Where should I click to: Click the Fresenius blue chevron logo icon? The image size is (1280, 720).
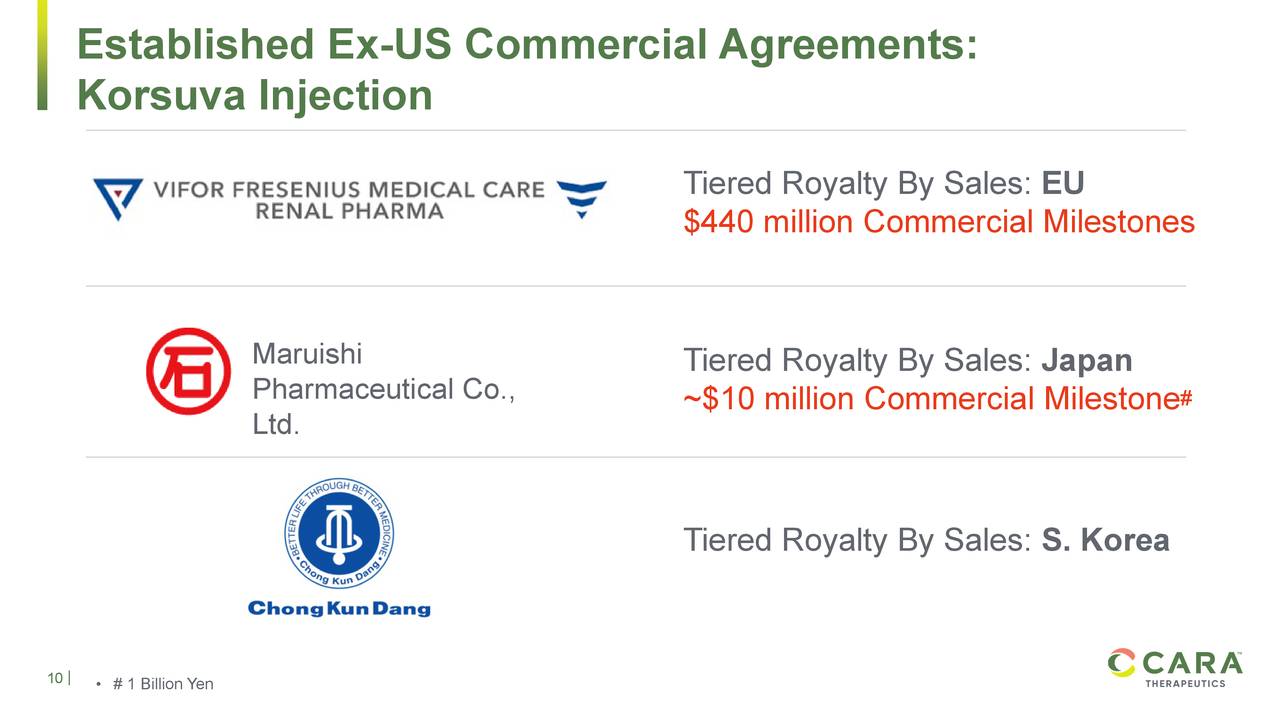click(581, 199)
